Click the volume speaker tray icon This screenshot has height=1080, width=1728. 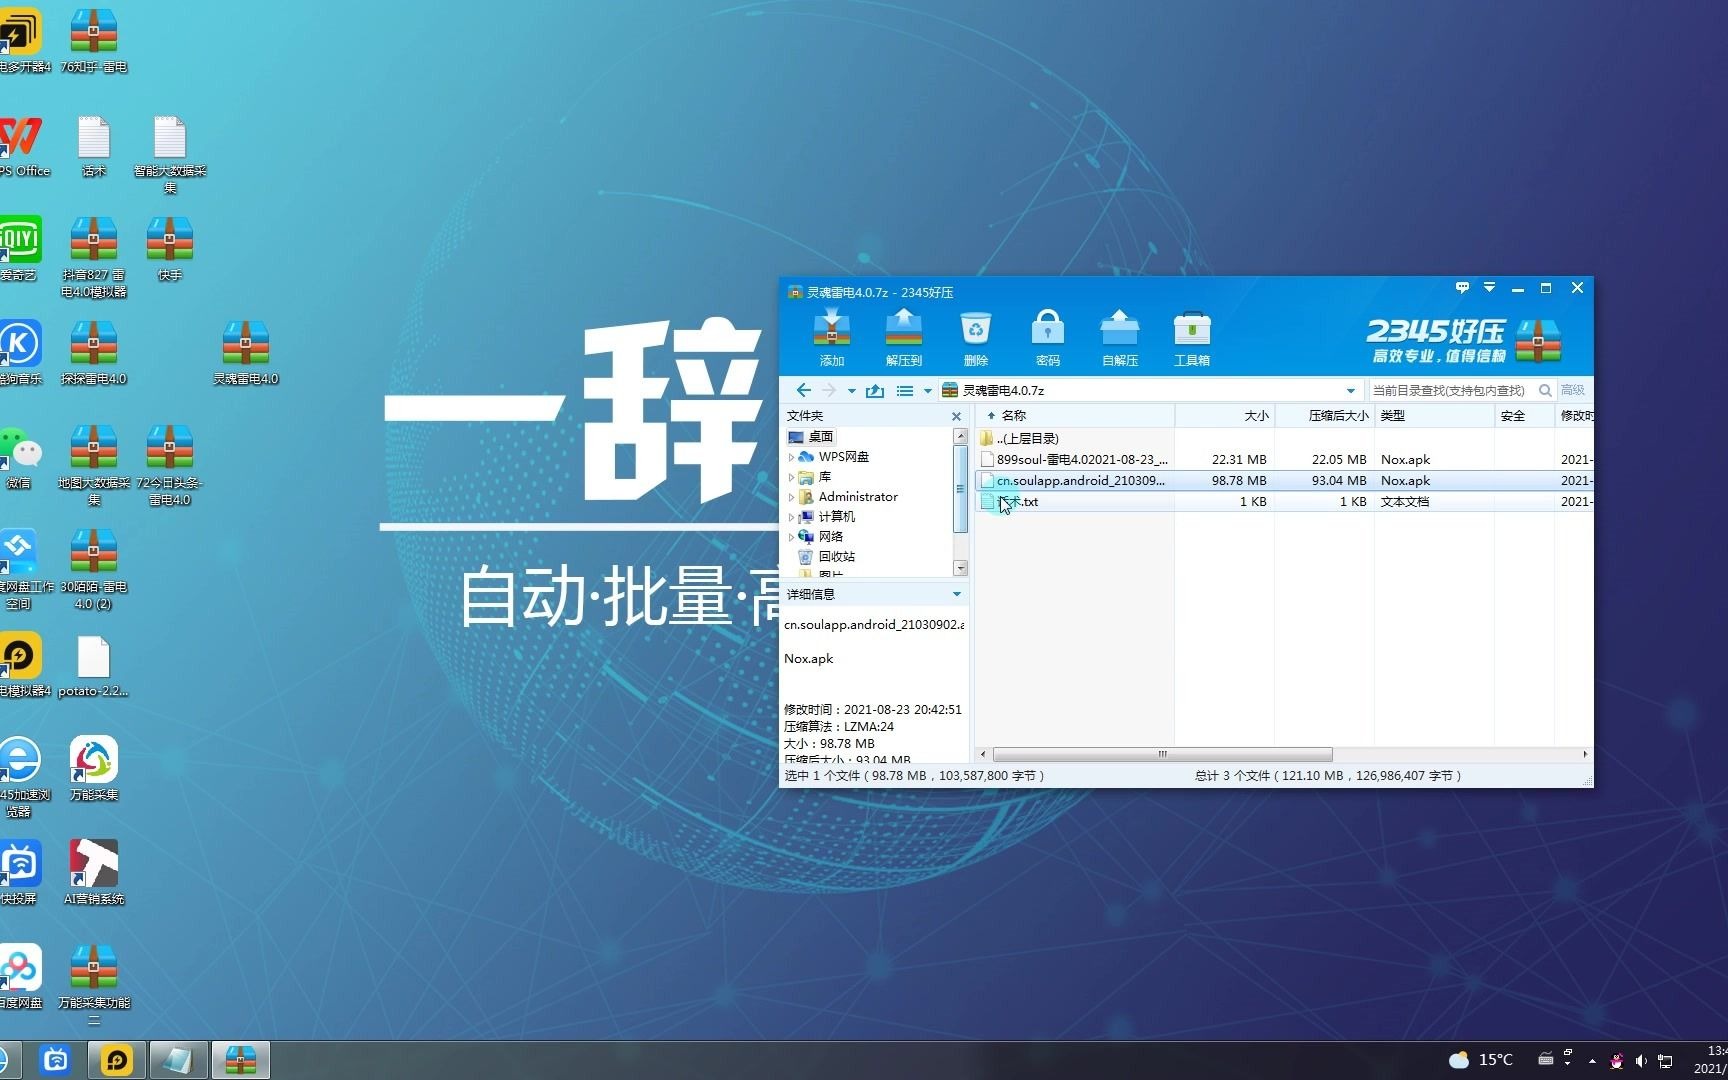[1641, 1060]
